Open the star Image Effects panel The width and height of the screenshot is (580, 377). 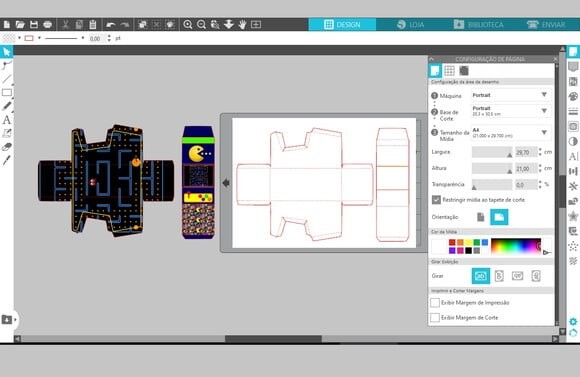(573, 216)
